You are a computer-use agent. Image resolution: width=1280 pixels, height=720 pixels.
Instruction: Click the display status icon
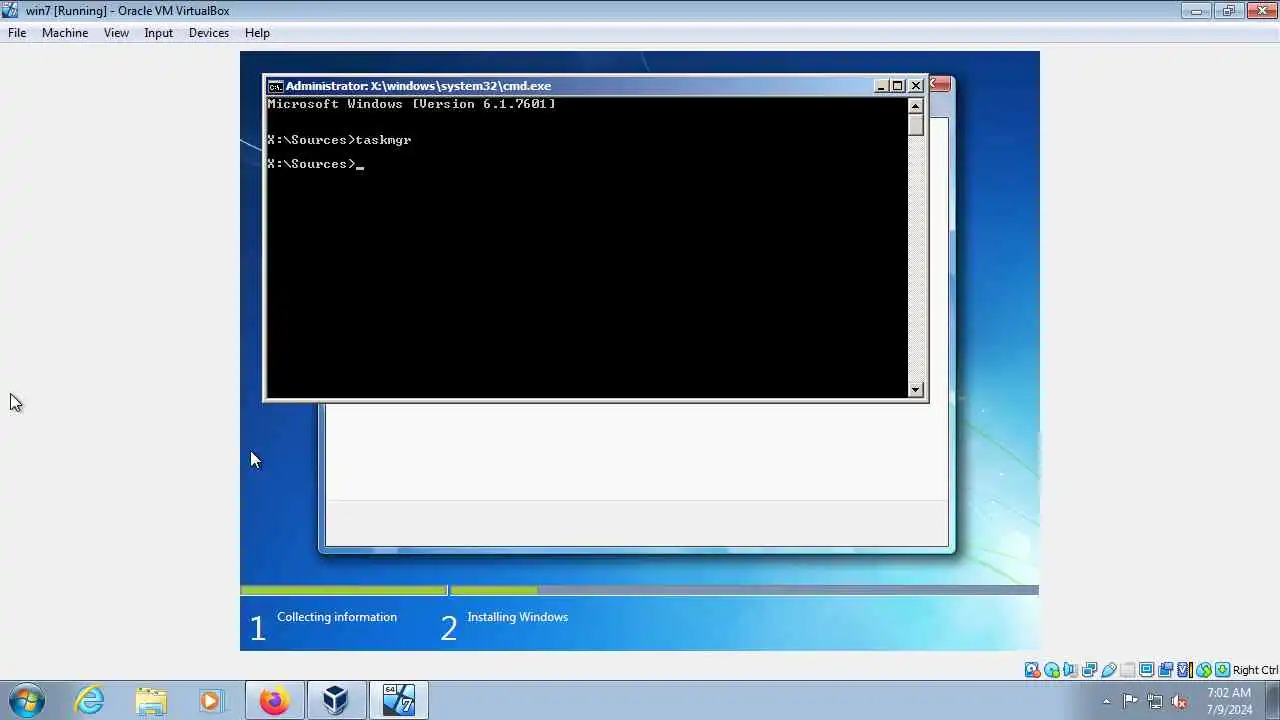tap(1146, 670)
